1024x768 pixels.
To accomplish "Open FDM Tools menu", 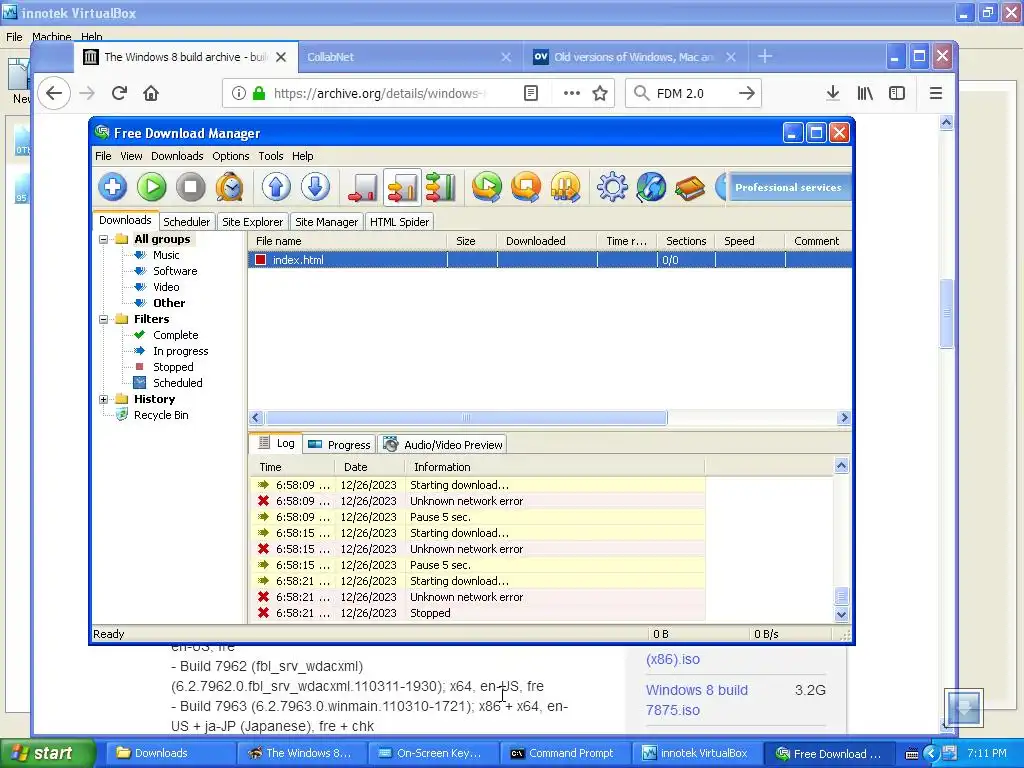I will [270, 156].
